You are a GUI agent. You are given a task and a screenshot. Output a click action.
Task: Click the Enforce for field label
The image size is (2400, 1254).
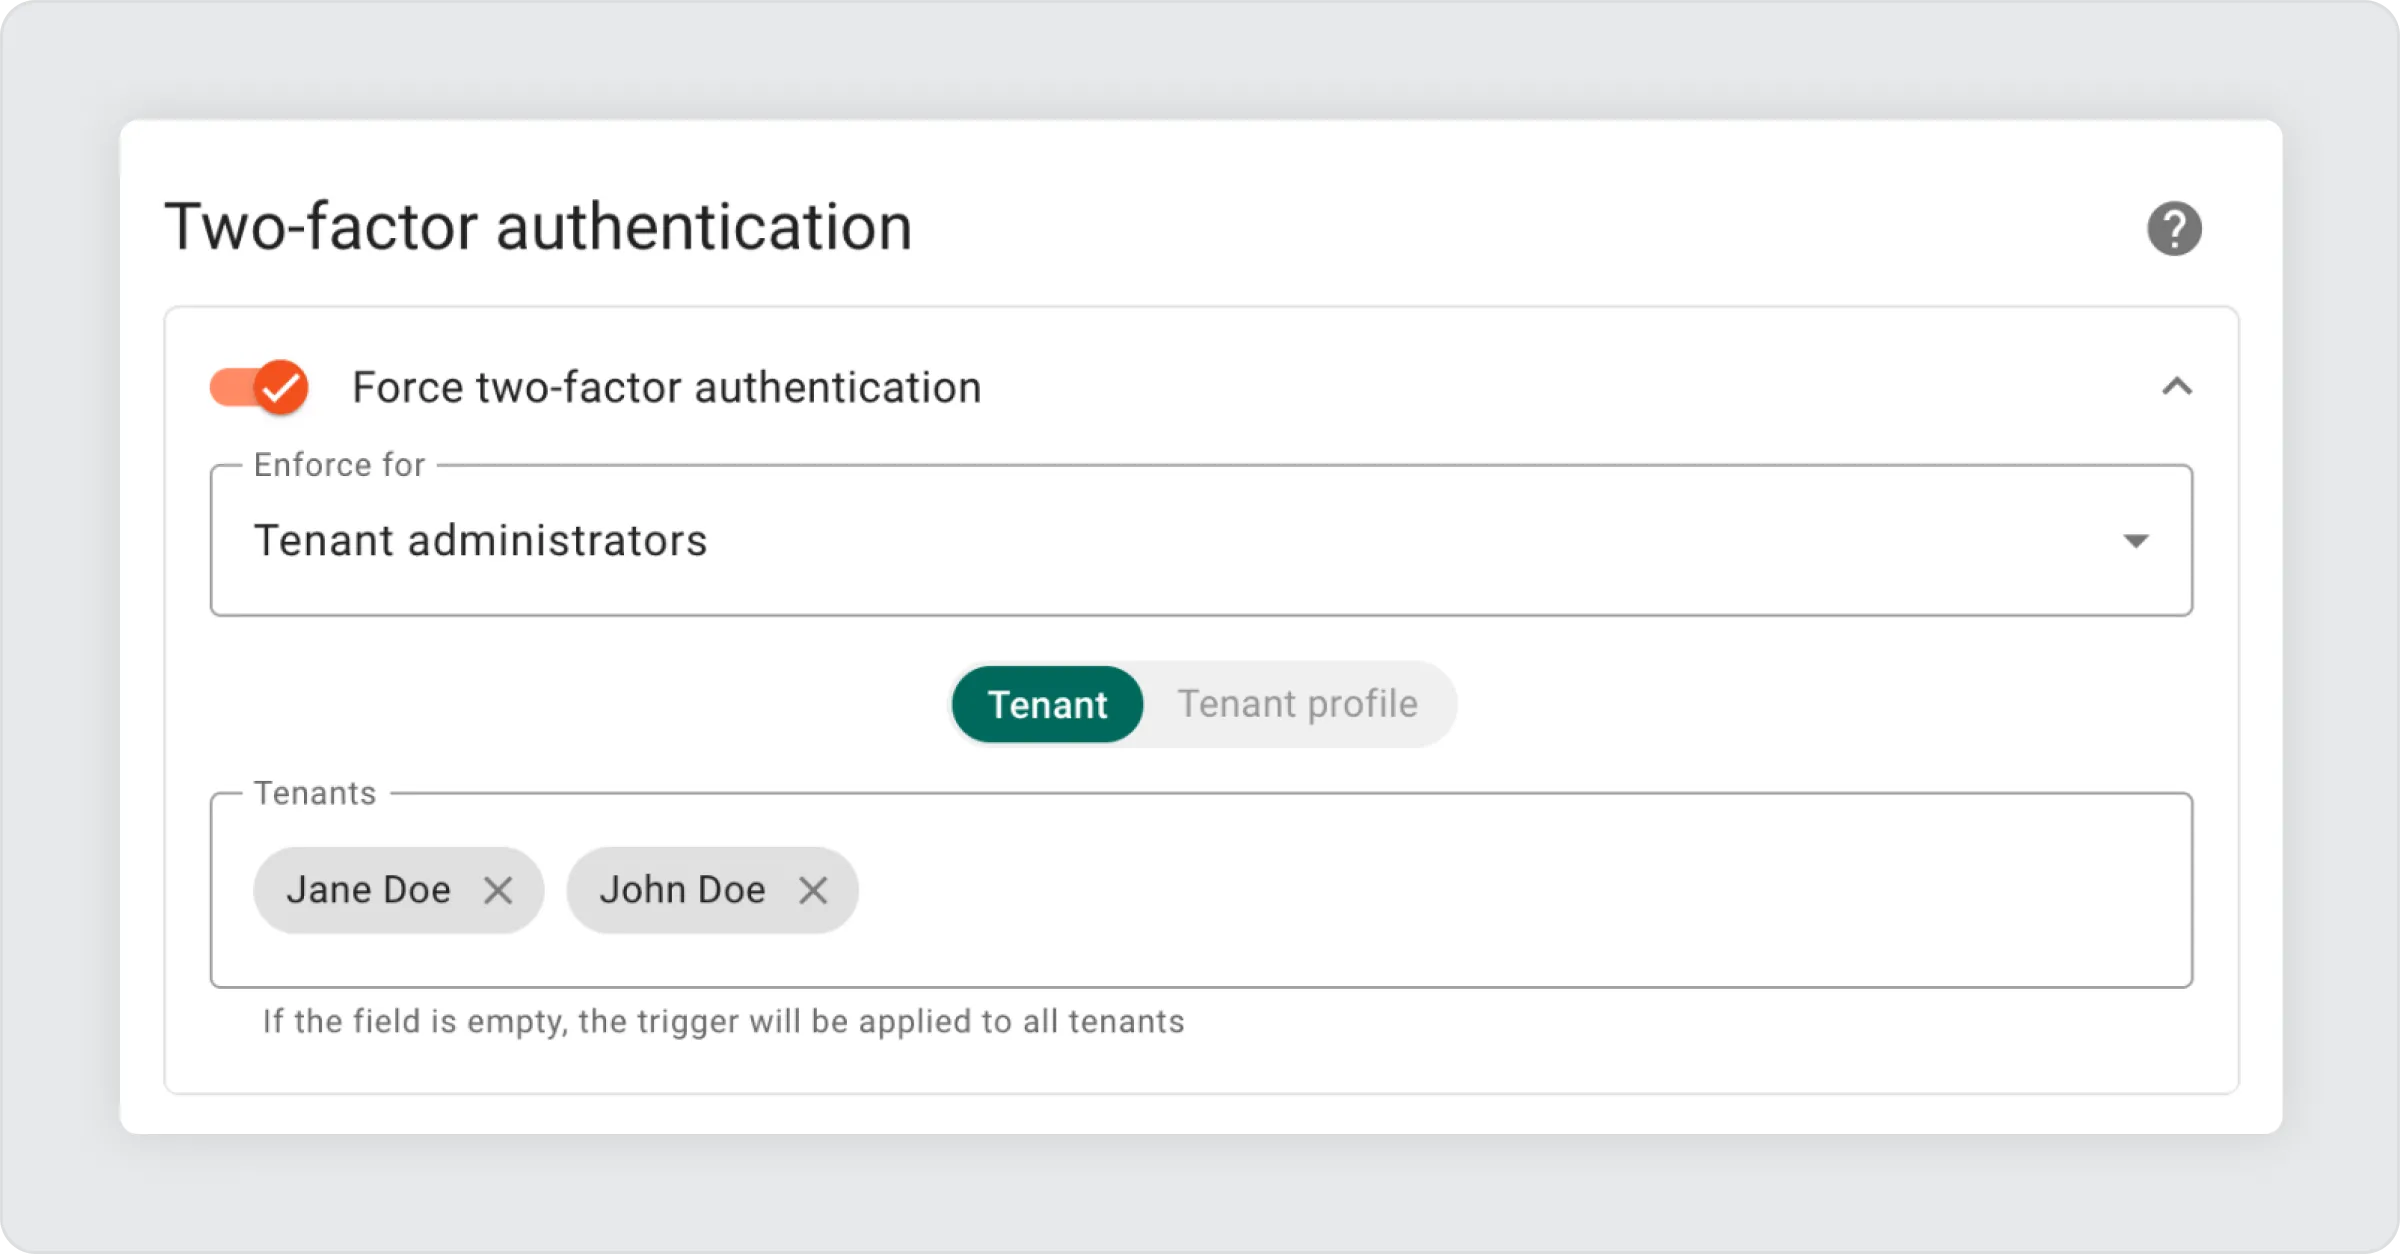(339, 465)
